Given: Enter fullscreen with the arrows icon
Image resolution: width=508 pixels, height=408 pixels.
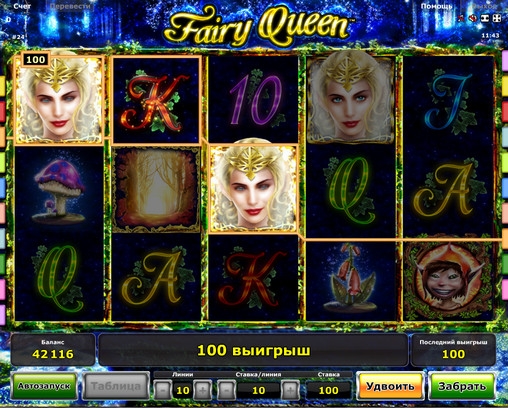Looking at the screenshot, I should 497,18.
